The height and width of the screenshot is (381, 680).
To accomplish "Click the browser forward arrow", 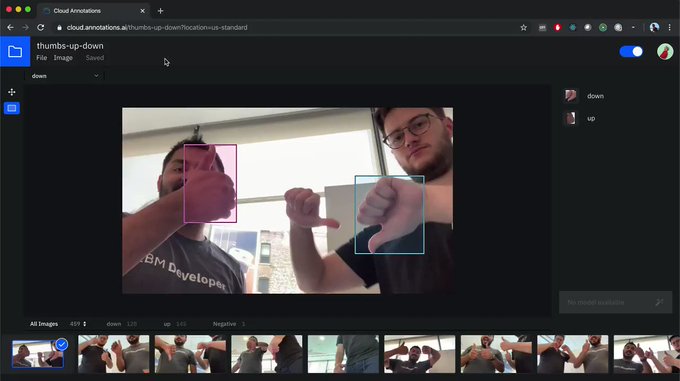I will click(25, 27).
